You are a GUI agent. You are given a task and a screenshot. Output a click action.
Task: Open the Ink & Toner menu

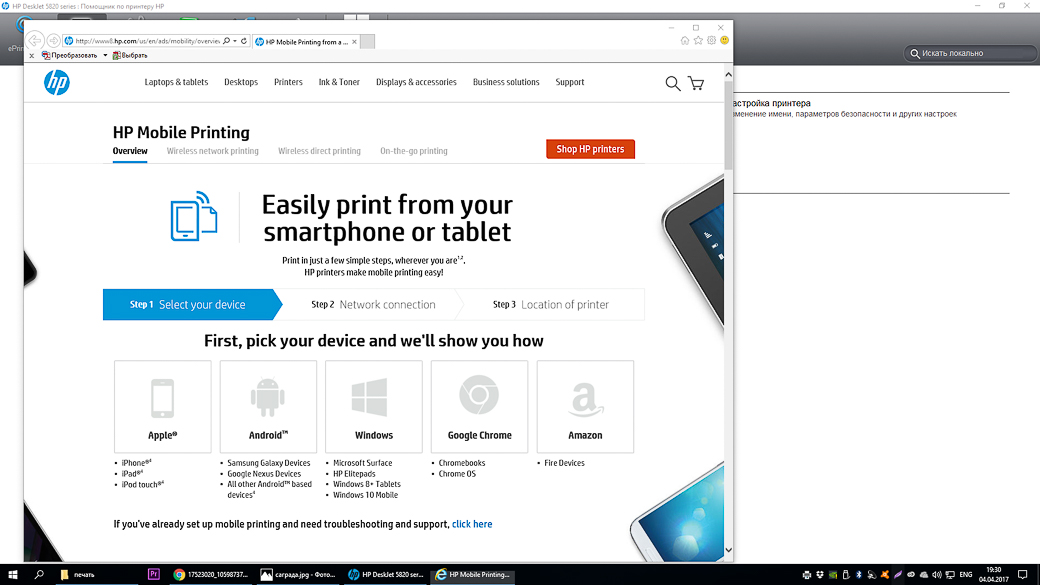click(x=339, y=82)
